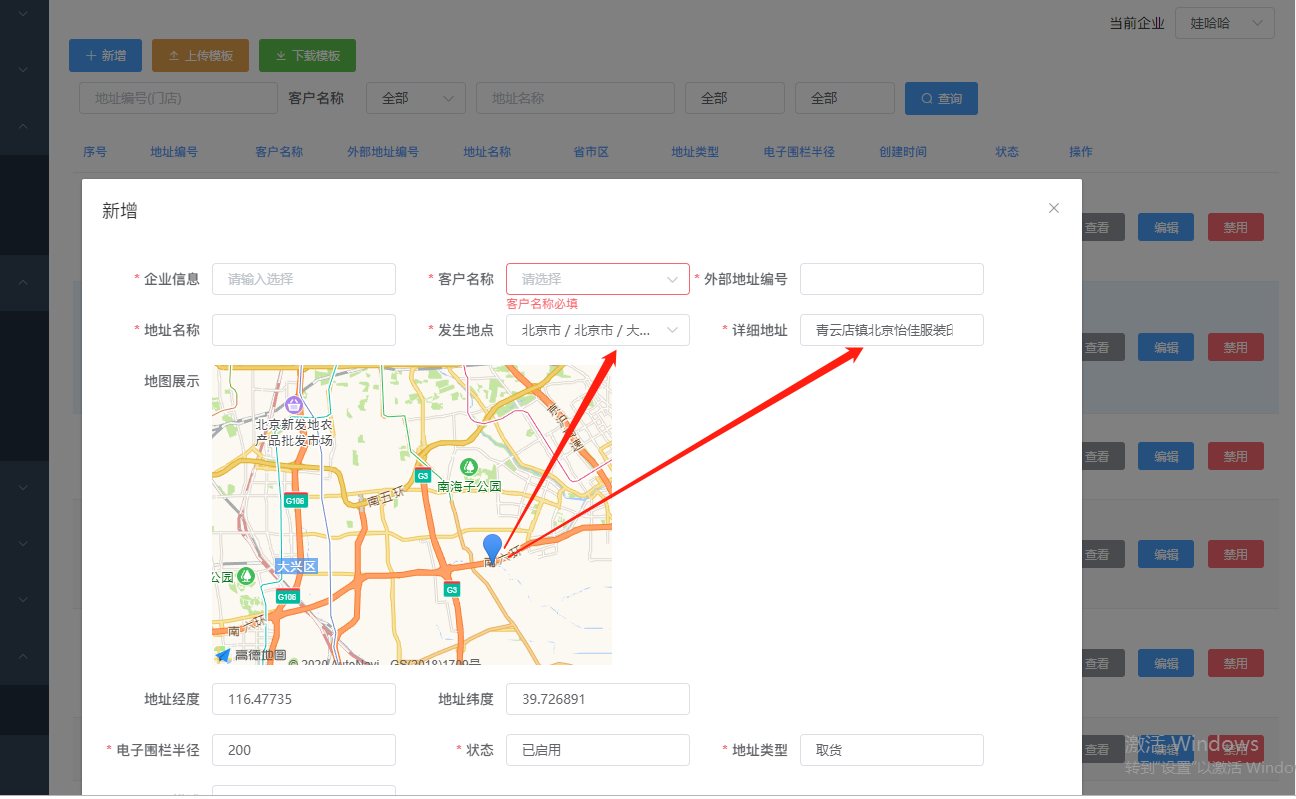This screenshot has width=1296, height=799.
Task: Click the 地址类型 column header
Action: tap(695, 152)
